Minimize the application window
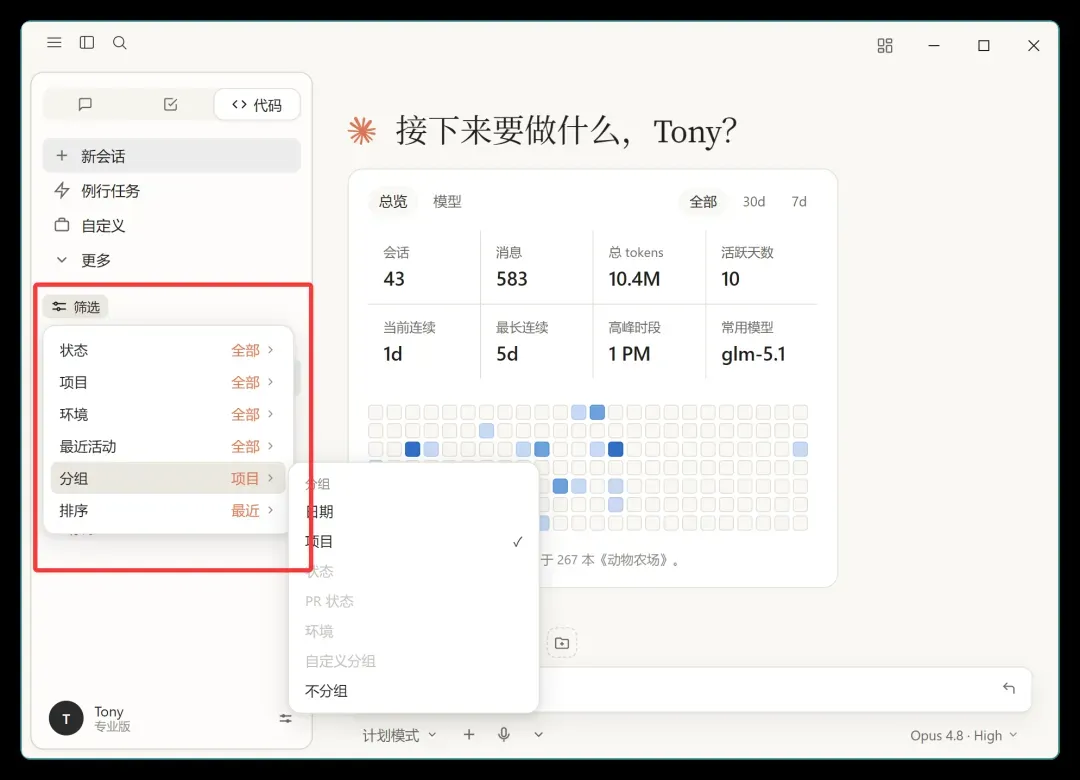Screen dimensions: 1080x780 pyautogui.click(x=934, y=45)
